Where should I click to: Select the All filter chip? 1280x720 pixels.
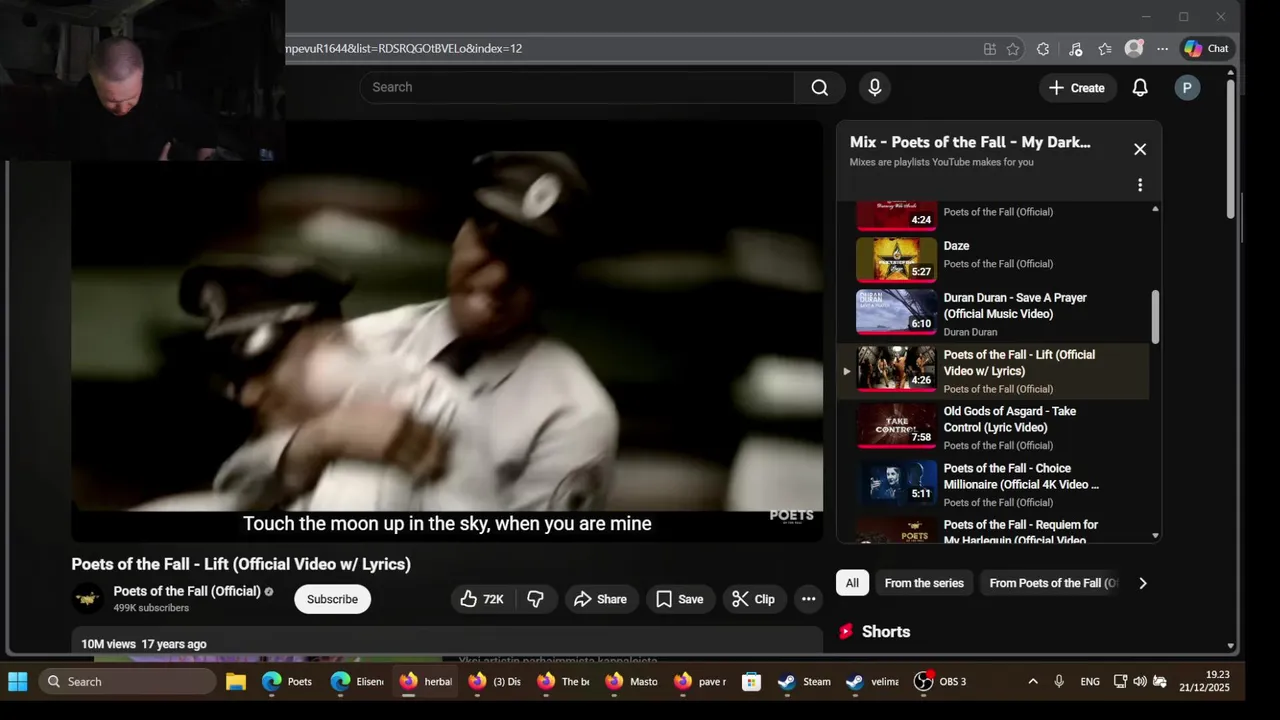852,583
